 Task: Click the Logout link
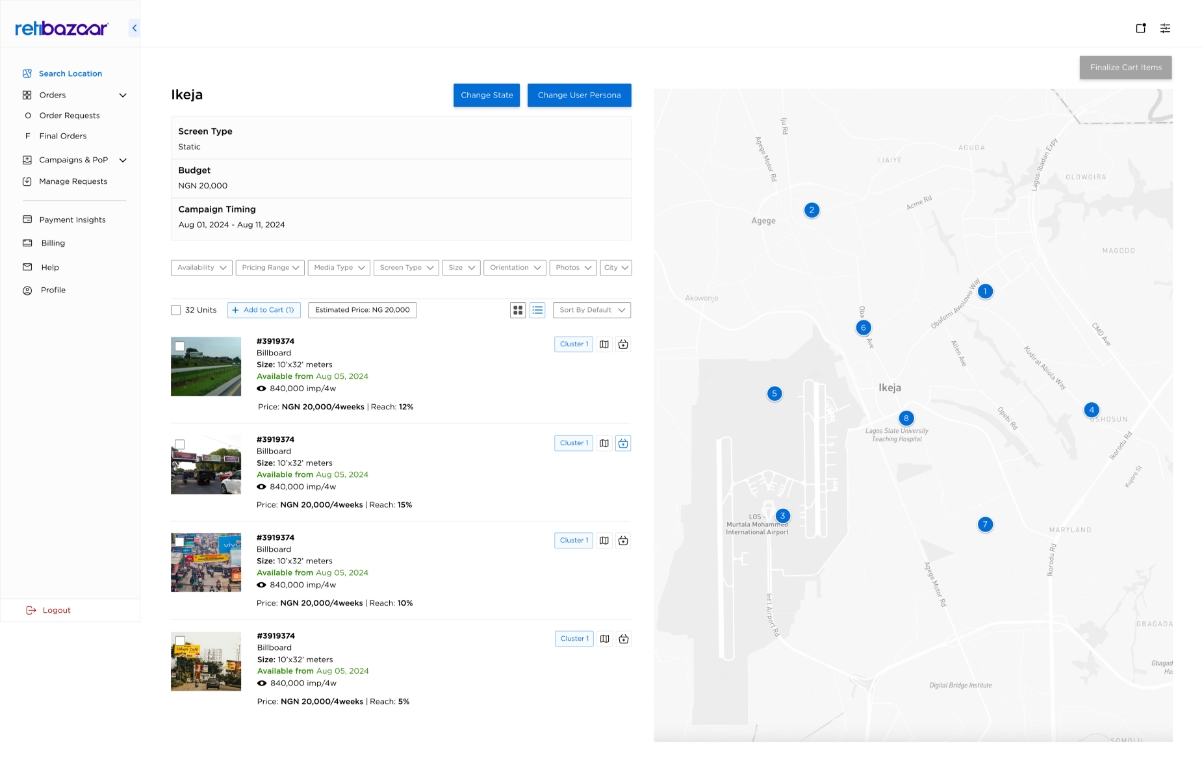tap(56, 610)
